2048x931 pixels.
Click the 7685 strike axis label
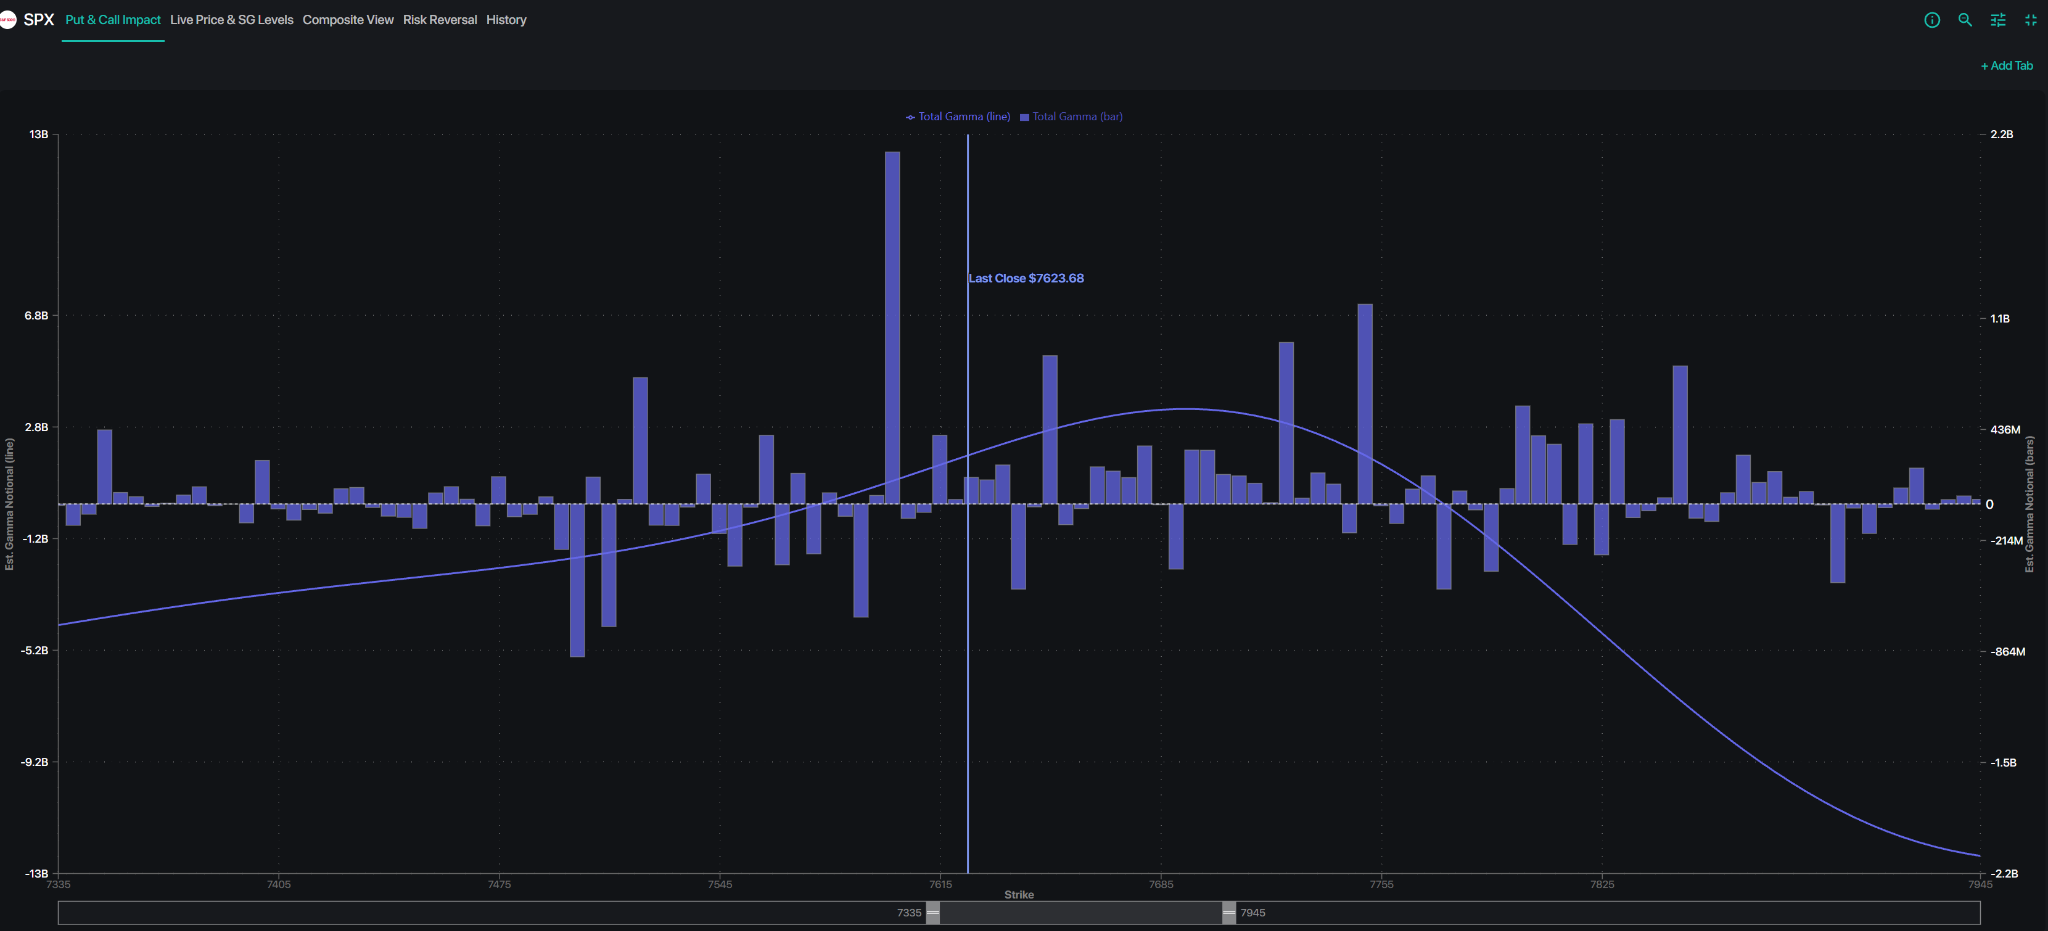tap(1161, 884)
